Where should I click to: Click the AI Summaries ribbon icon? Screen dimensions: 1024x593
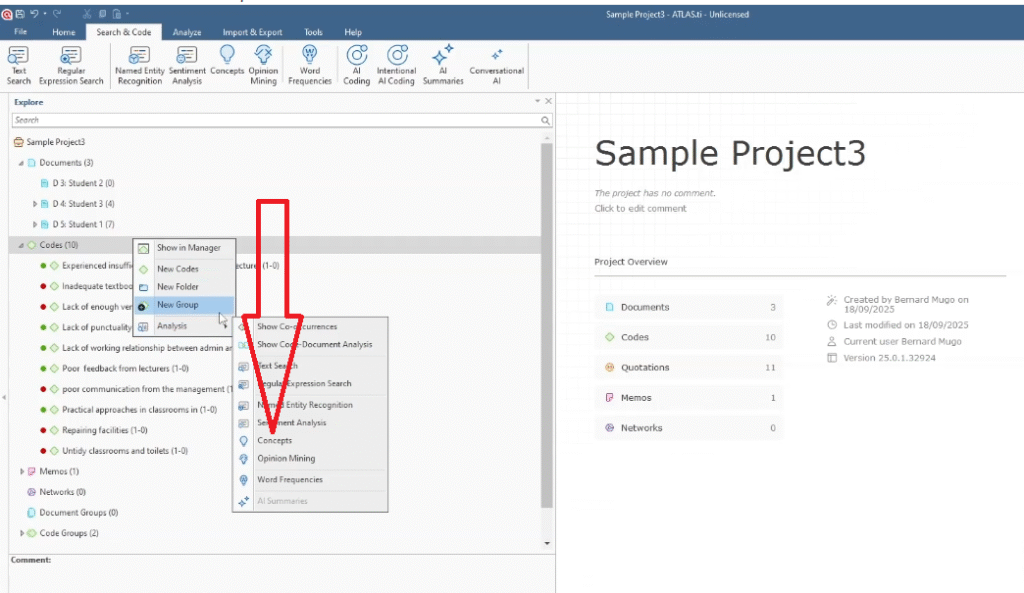pyautogui.click(x=443, y=64)
